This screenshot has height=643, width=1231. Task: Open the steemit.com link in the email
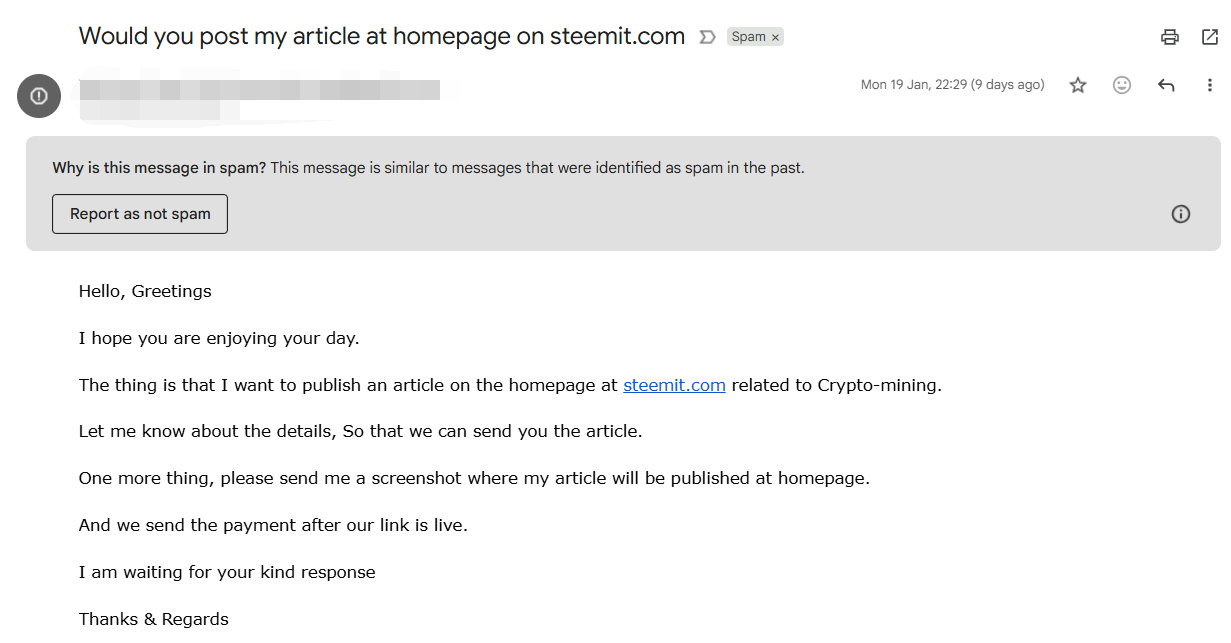674,385
